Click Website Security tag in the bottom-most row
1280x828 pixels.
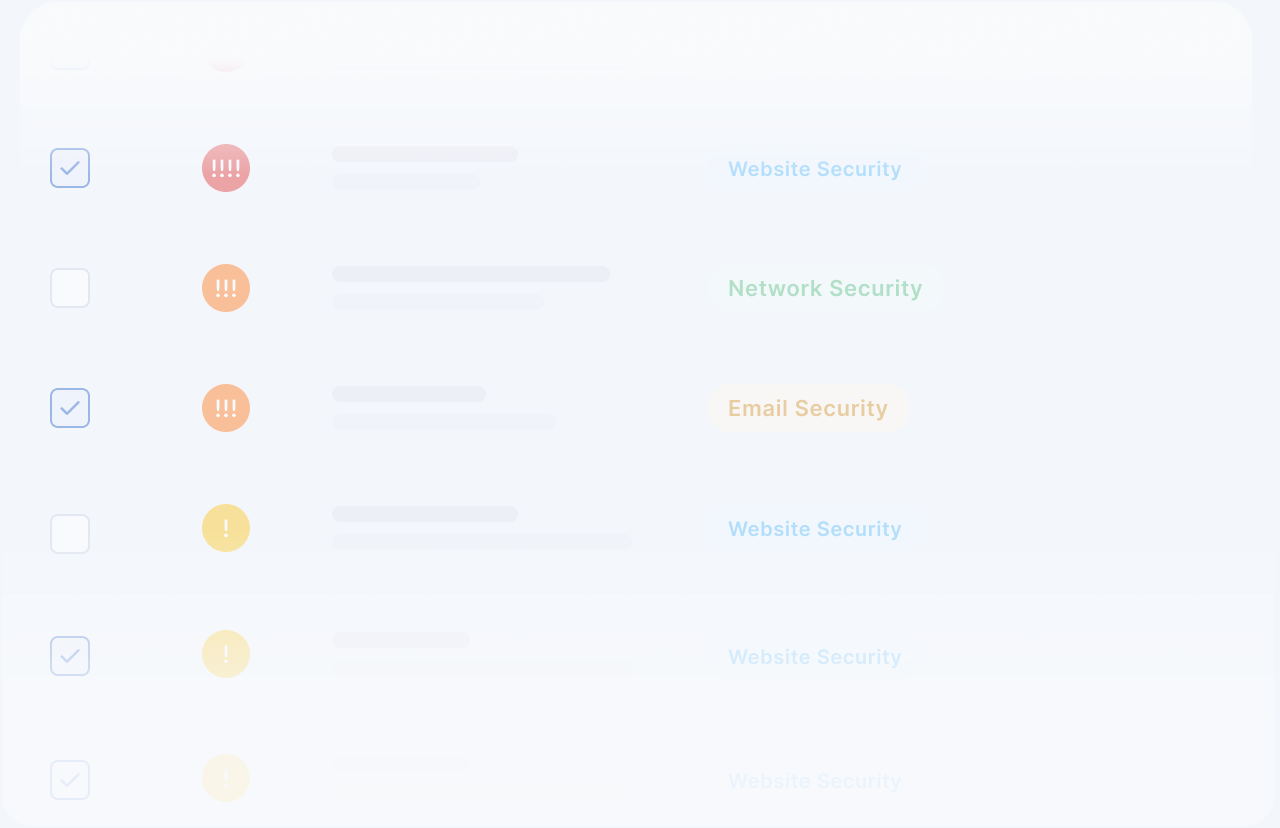(815, 781)
